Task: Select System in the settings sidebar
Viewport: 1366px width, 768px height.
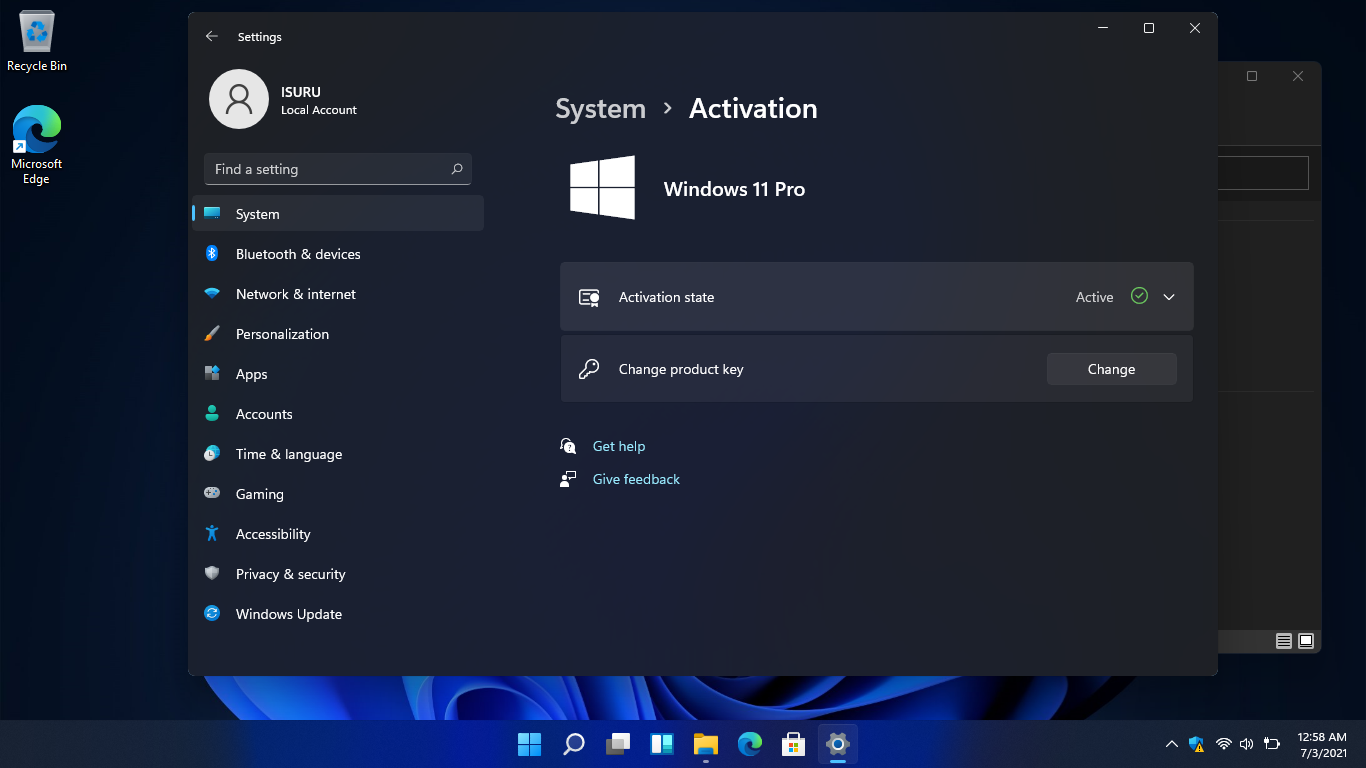Action: (338, 214)
